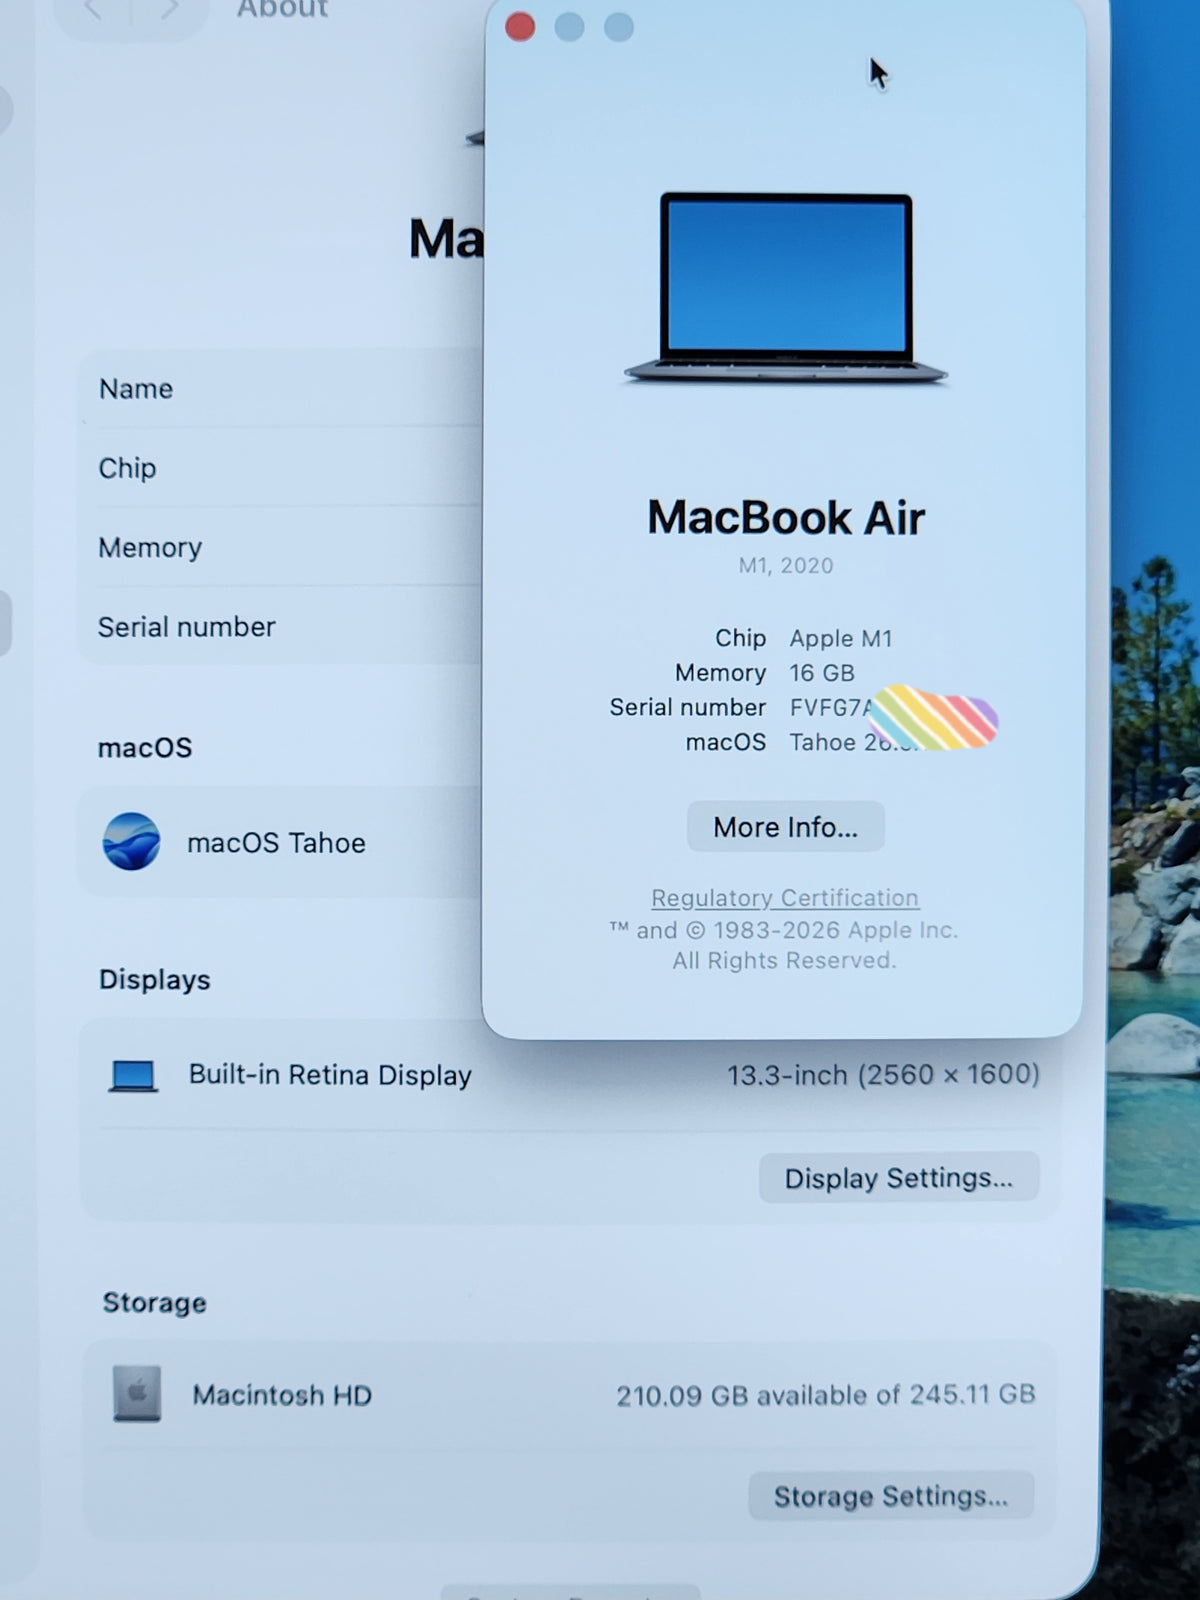Click the 210.09 GB available of 245.11 GB text

coord(826,1395)
